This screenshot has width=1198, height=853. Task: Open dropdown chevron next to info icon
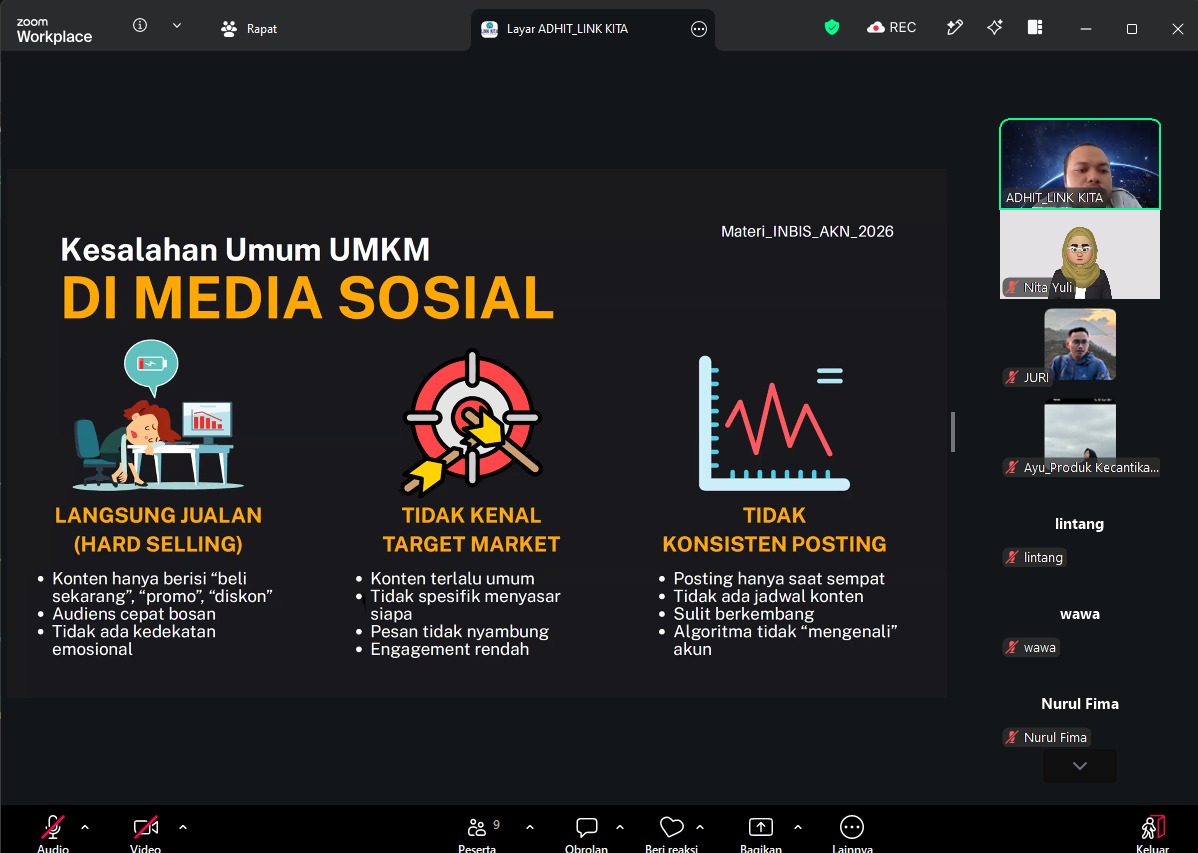pos(176,25)
